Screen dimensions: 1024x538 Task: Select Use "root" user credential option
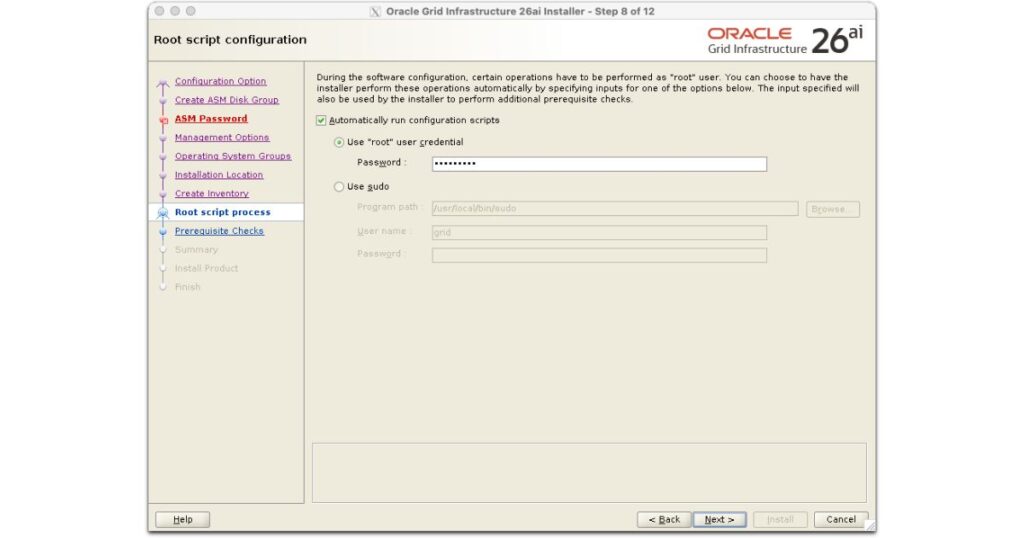[338, 142]
